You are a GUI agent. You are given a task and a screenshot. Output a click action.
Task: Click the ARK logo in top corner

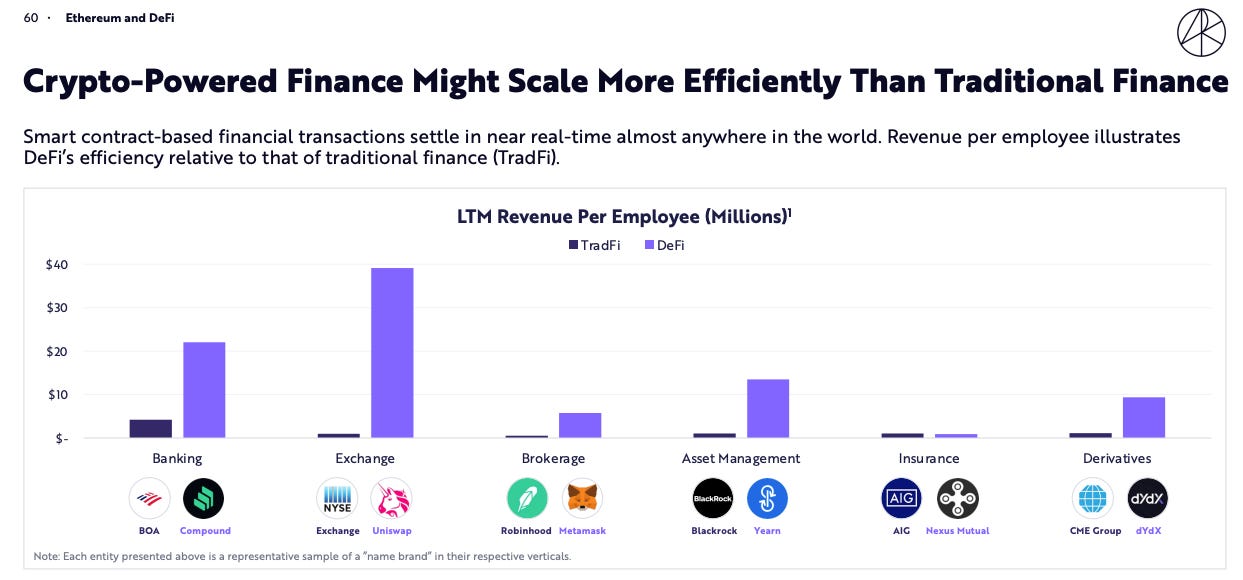click(1201, 32)
